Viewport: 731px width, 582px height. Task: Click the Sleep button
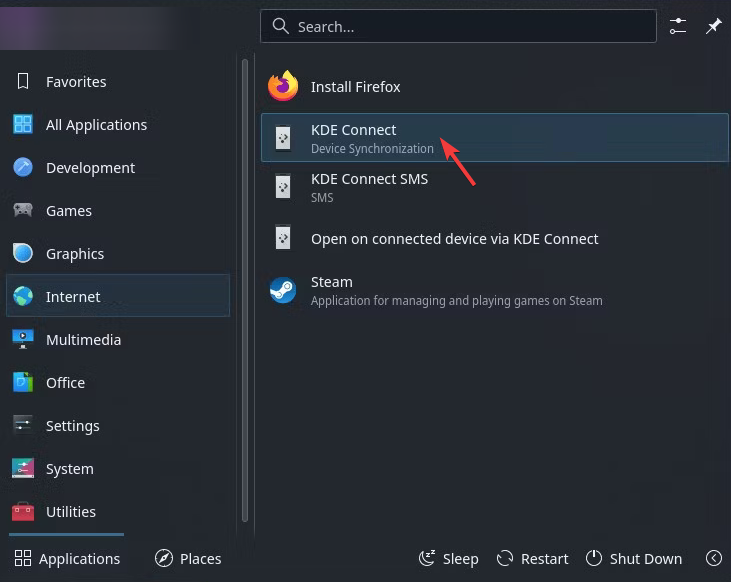[448, 558]
